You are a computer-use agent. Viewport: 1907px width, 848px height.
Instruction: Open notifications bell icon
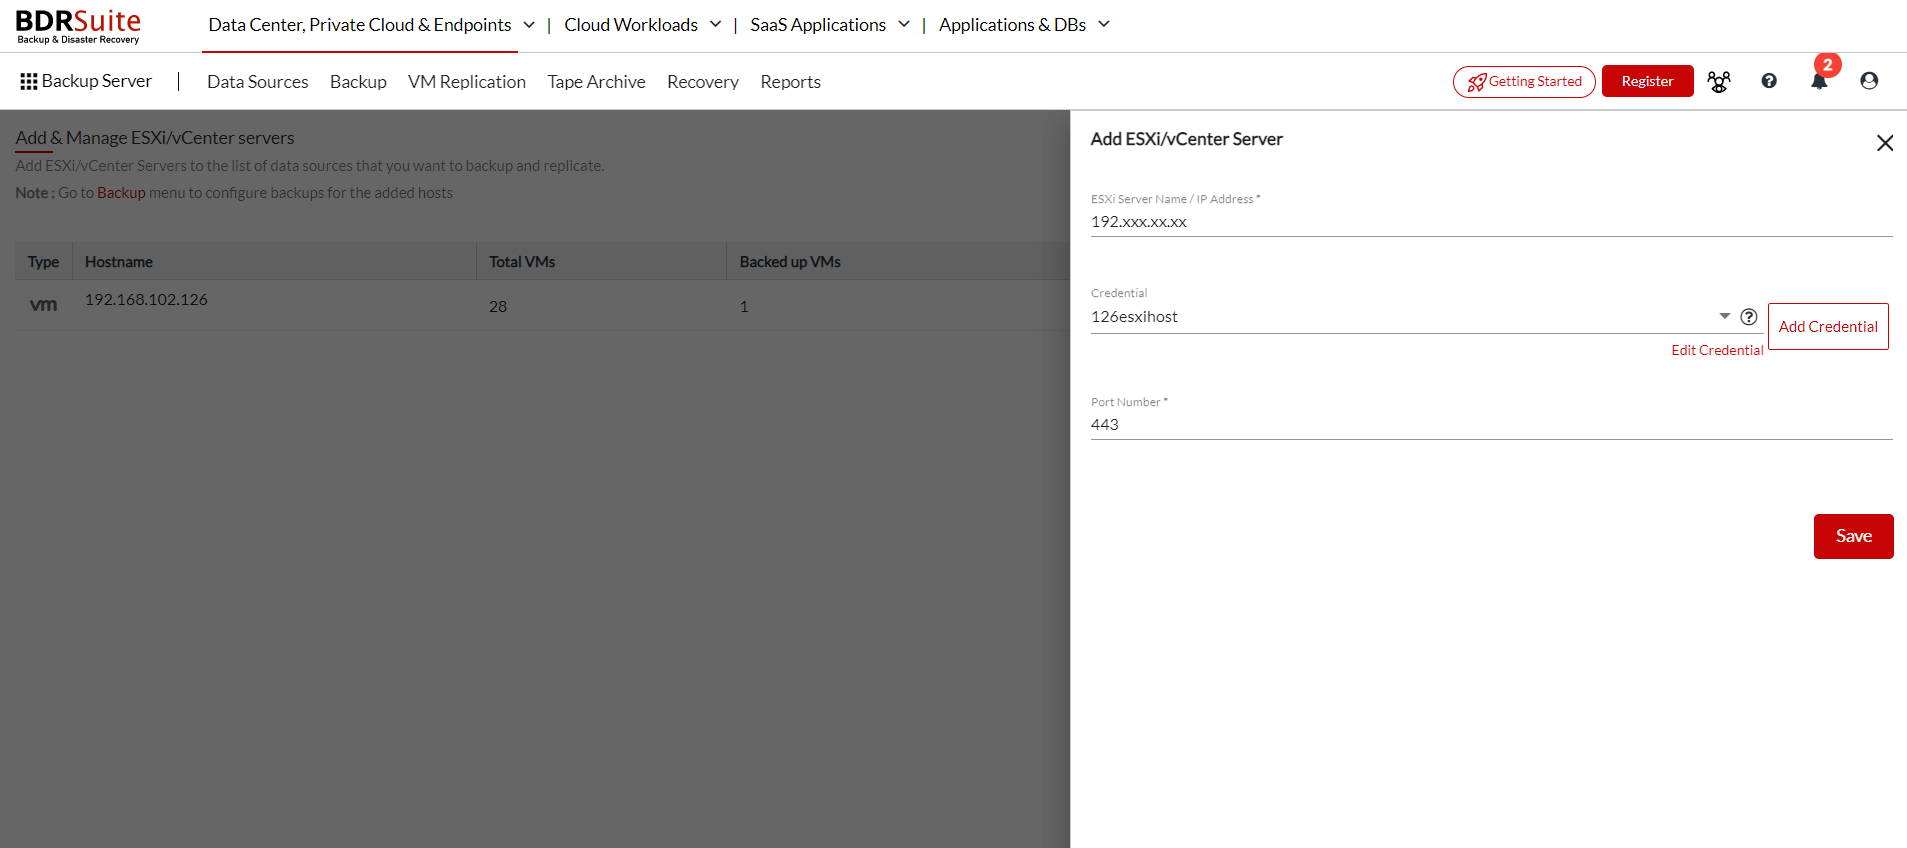tap(1819, 82)
